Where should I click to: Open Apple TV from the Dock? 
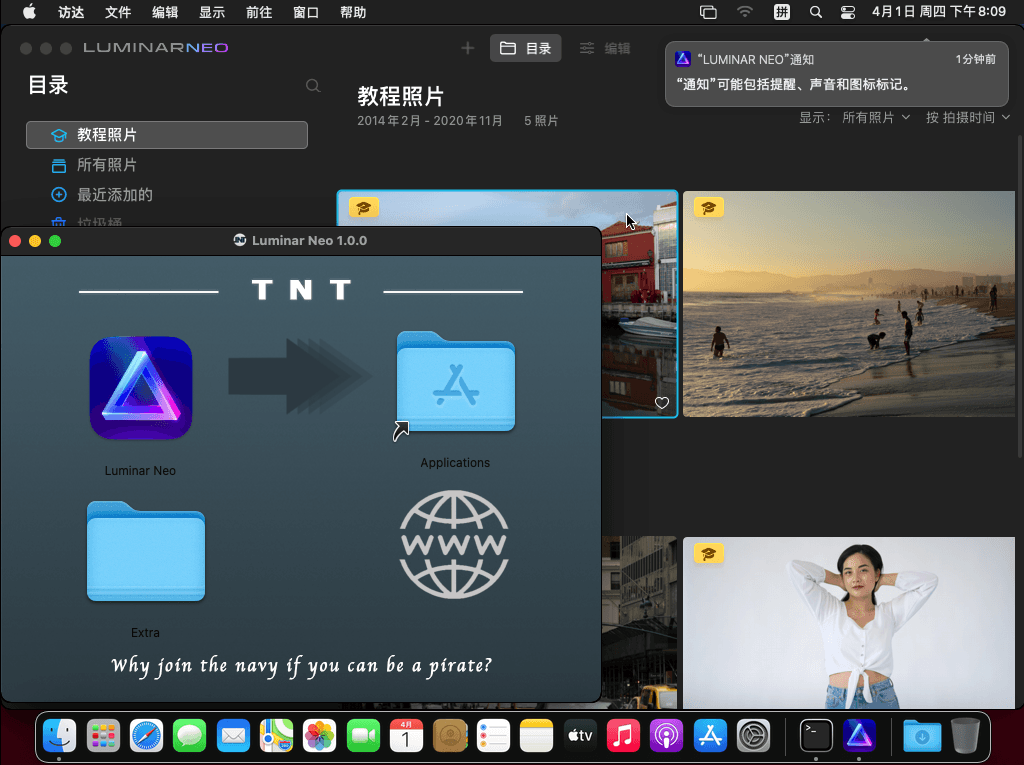pos(580,736)
